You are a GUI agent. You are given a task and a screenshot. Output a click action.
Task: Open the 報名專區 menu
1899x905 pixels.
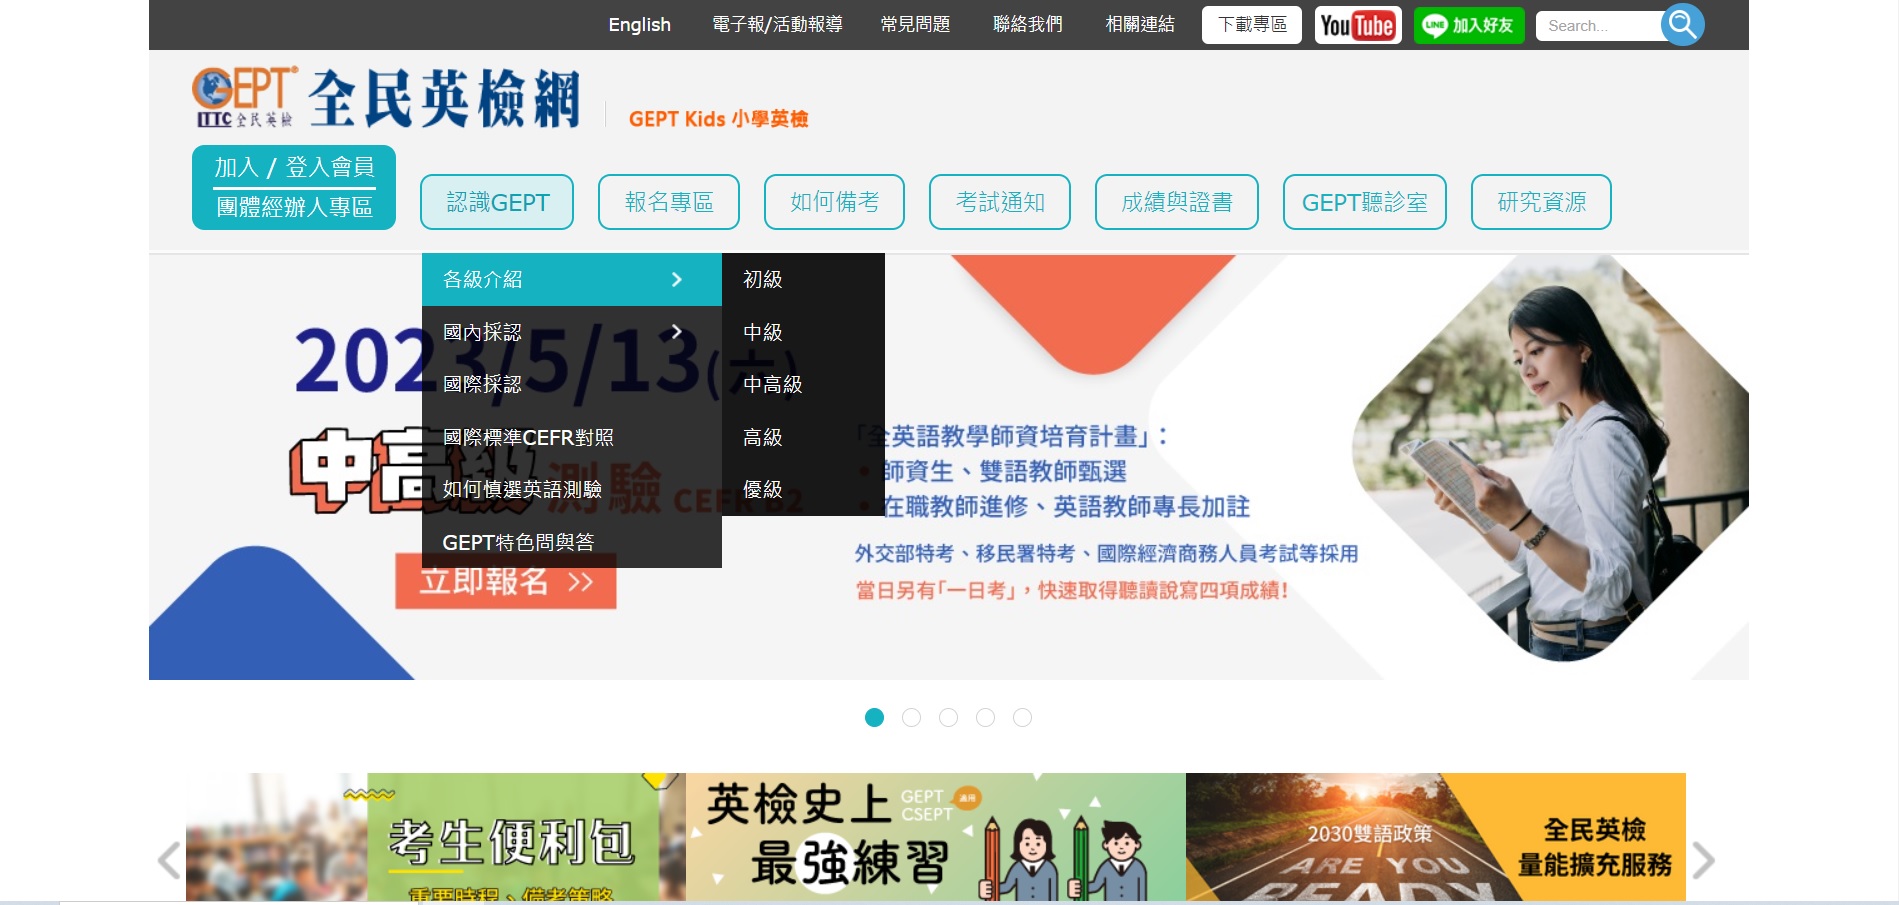coord(669,202)
